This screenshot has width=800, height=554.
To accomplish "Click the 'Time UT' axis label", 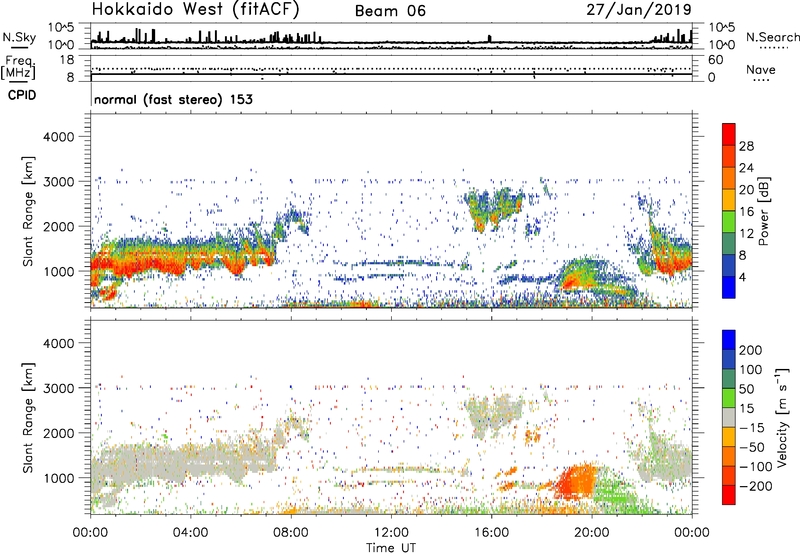I will (391, 548).
